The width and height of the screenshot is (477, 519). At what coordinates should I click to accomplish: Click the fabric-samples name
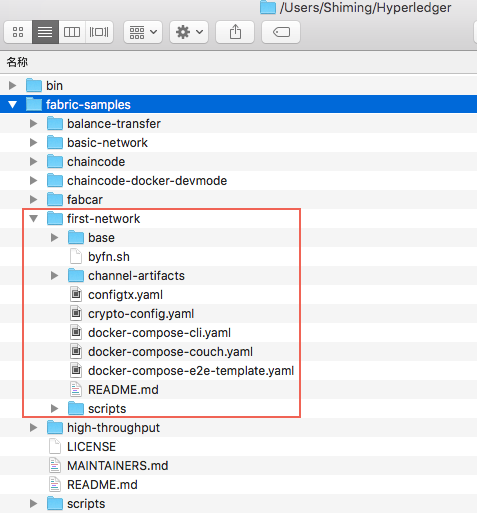[88, 105]
